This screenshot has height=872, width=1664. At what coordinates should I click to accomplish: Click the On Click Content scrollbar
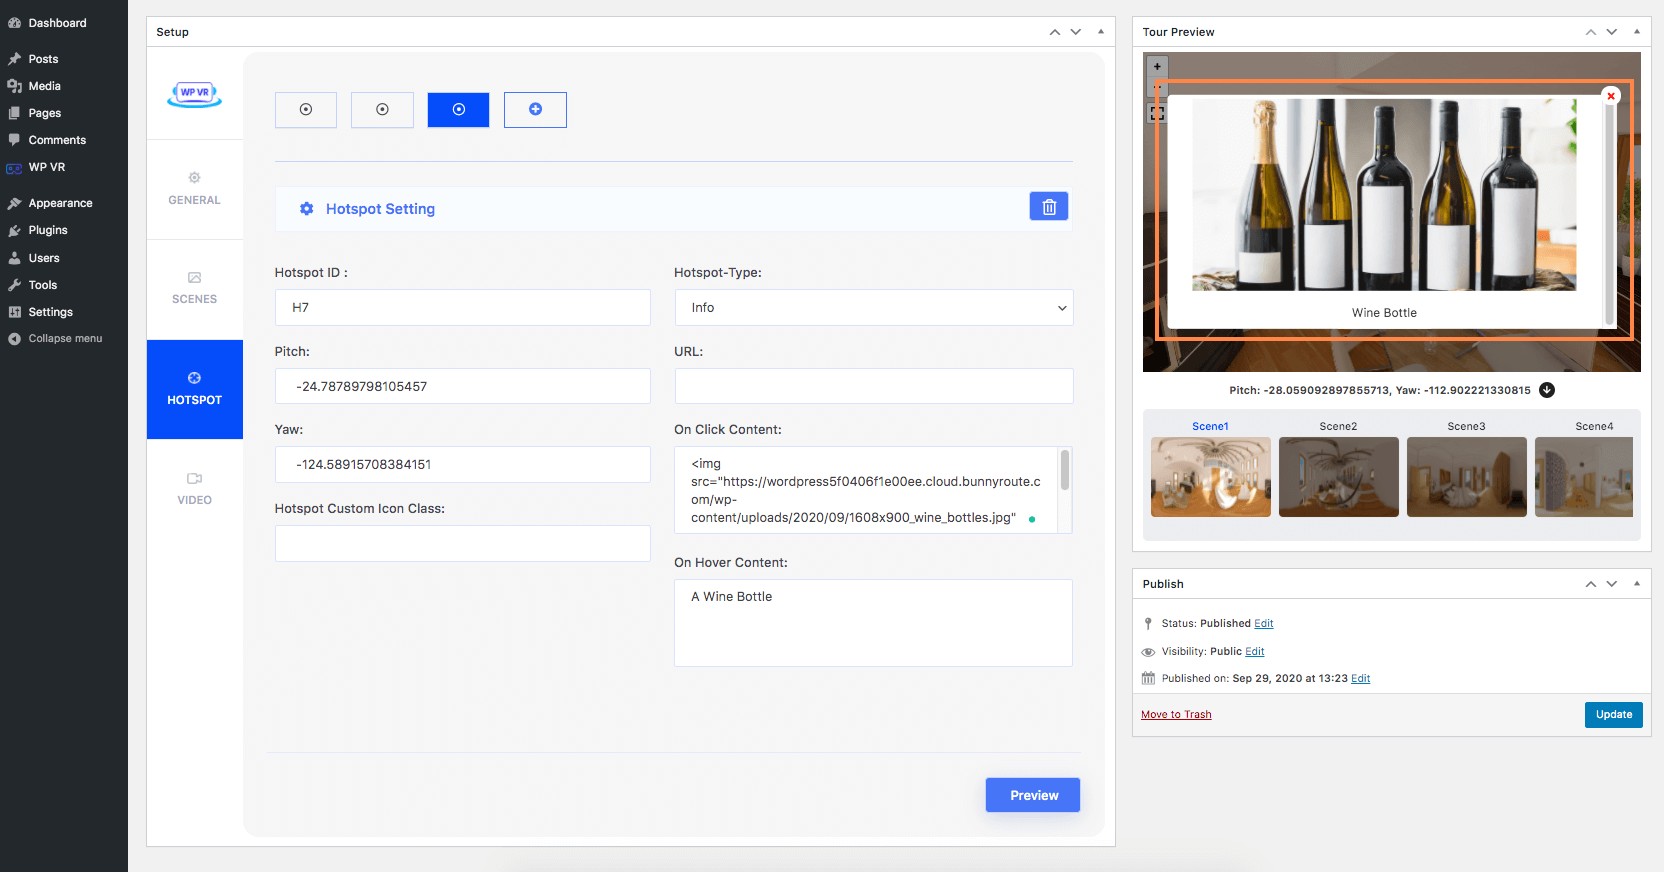[x=1064, y=472]
